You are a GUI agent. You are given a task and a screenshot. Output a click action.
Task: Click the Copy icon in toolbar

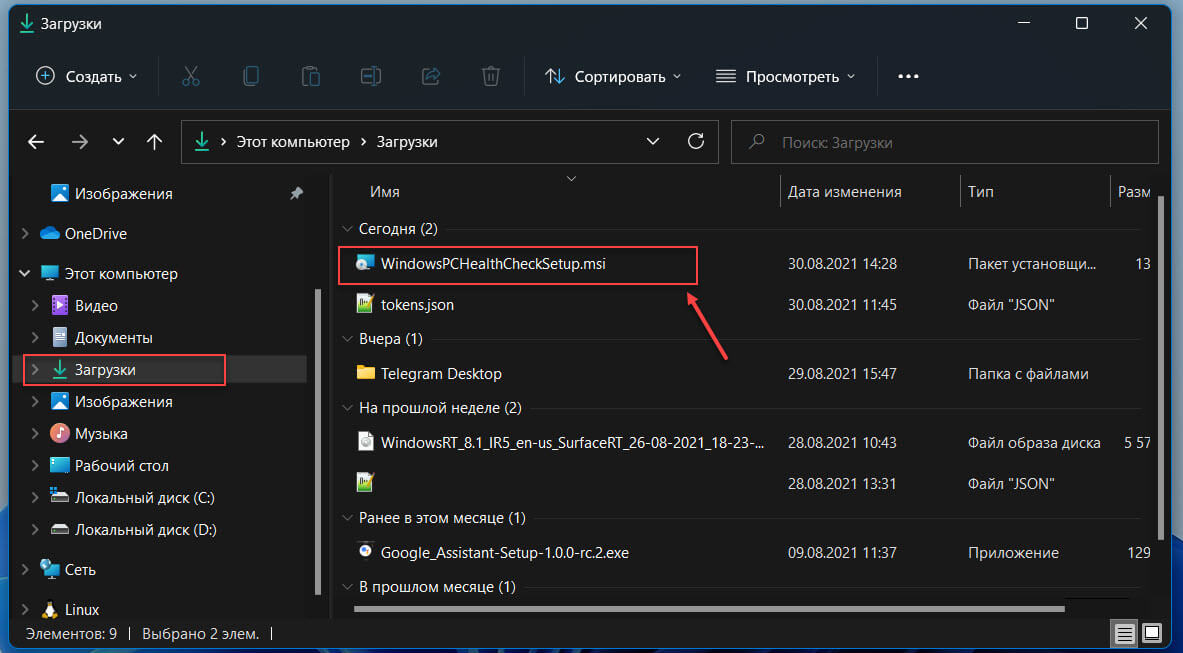pos(250,76)
